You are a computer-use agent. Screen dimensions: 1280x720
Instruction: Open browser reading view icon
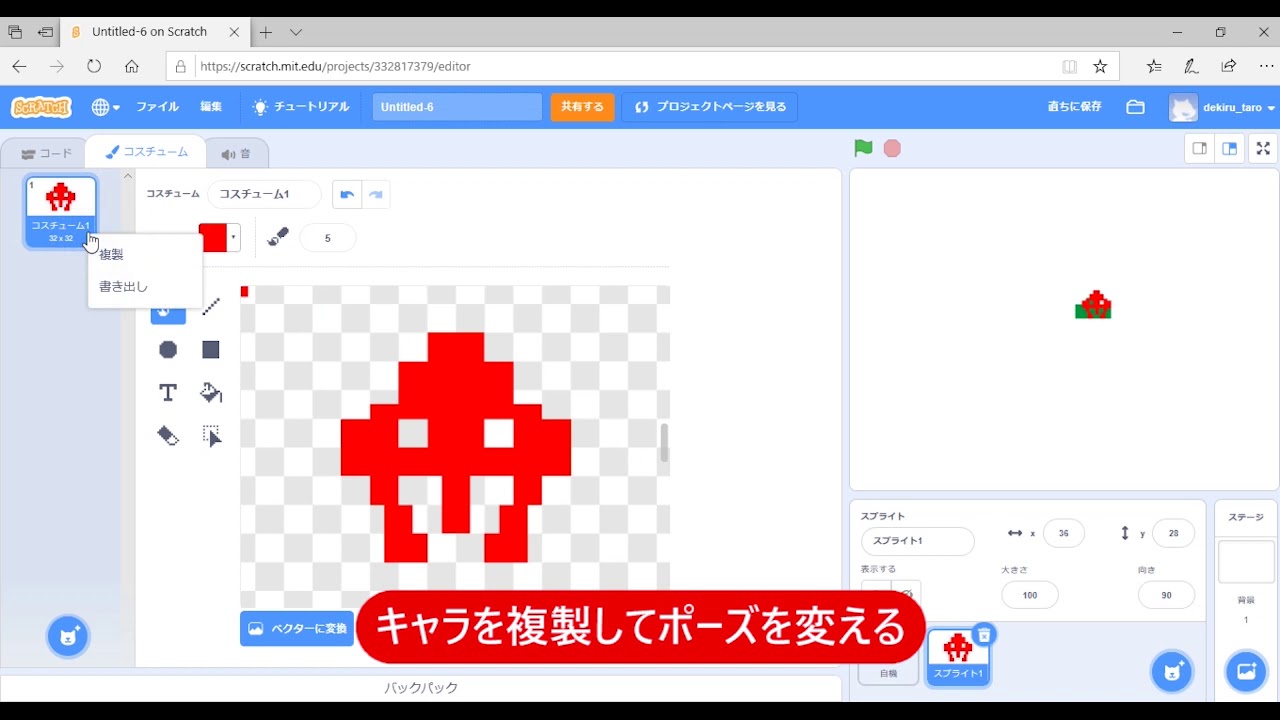pos(1070,66)
